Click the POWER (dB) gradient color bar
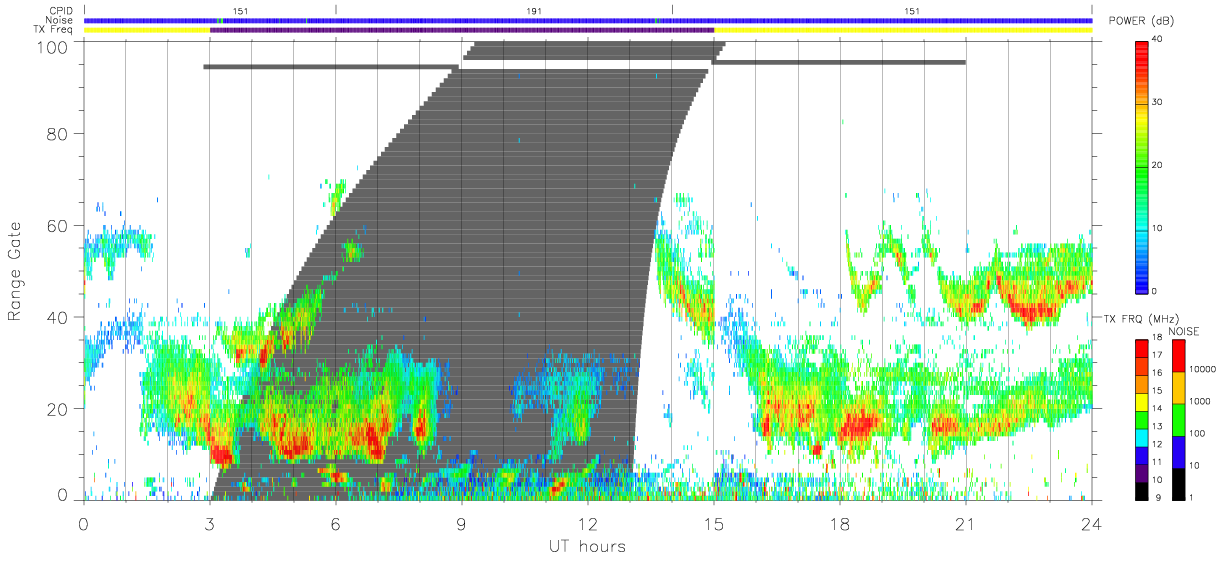Image resolution: width=1228 pixels, height=567 pixels. click(1142, 165)
